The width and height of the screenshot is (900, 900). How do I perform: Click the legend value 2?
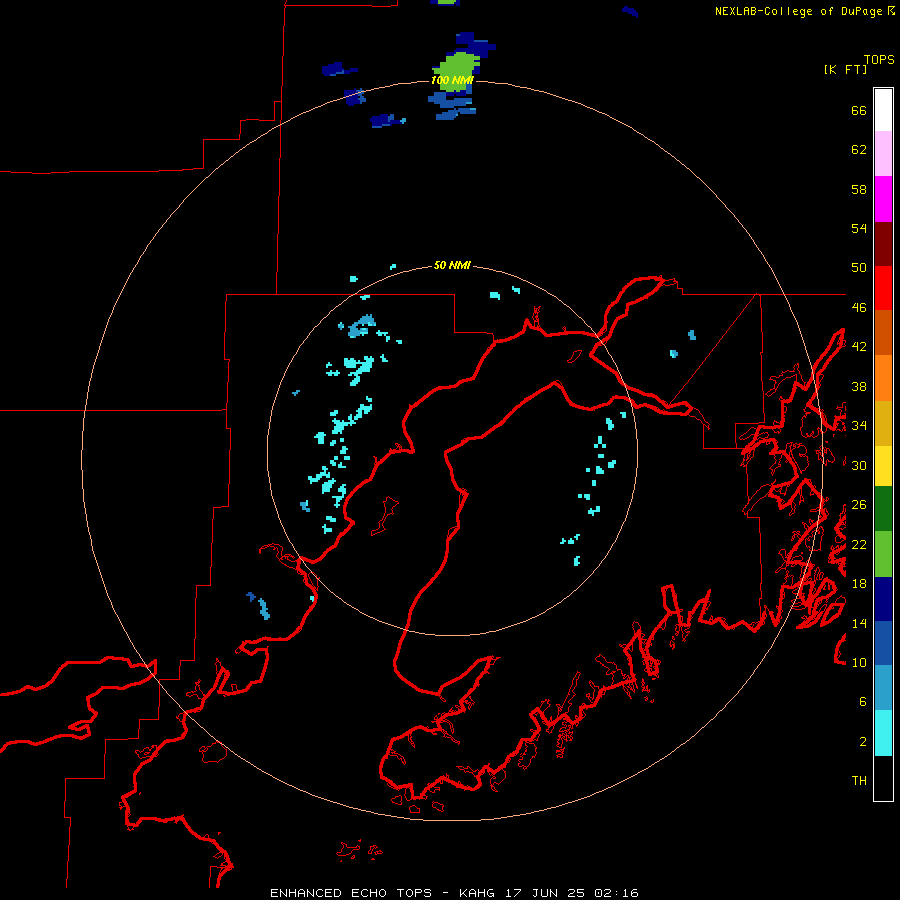[863, 742]
